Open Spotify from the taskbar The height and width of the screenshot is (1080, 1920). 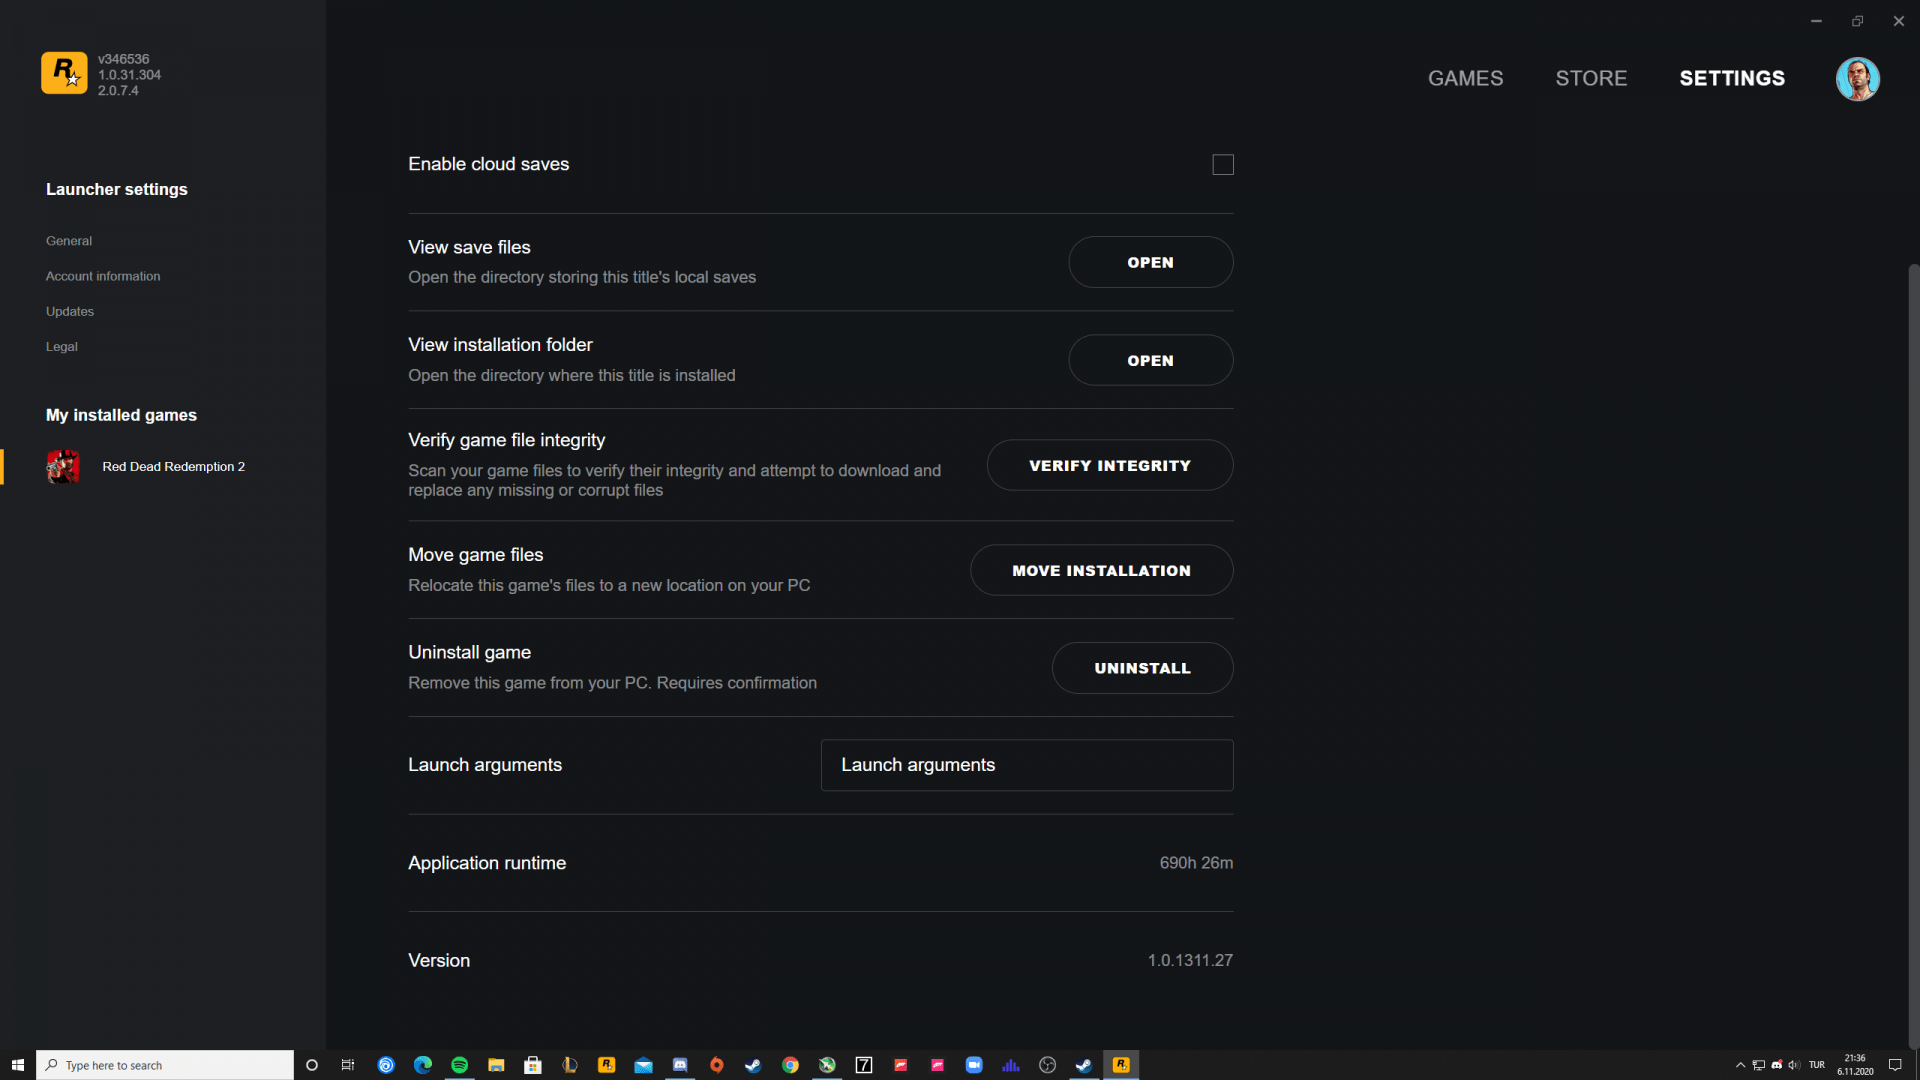coord(459,1065)
